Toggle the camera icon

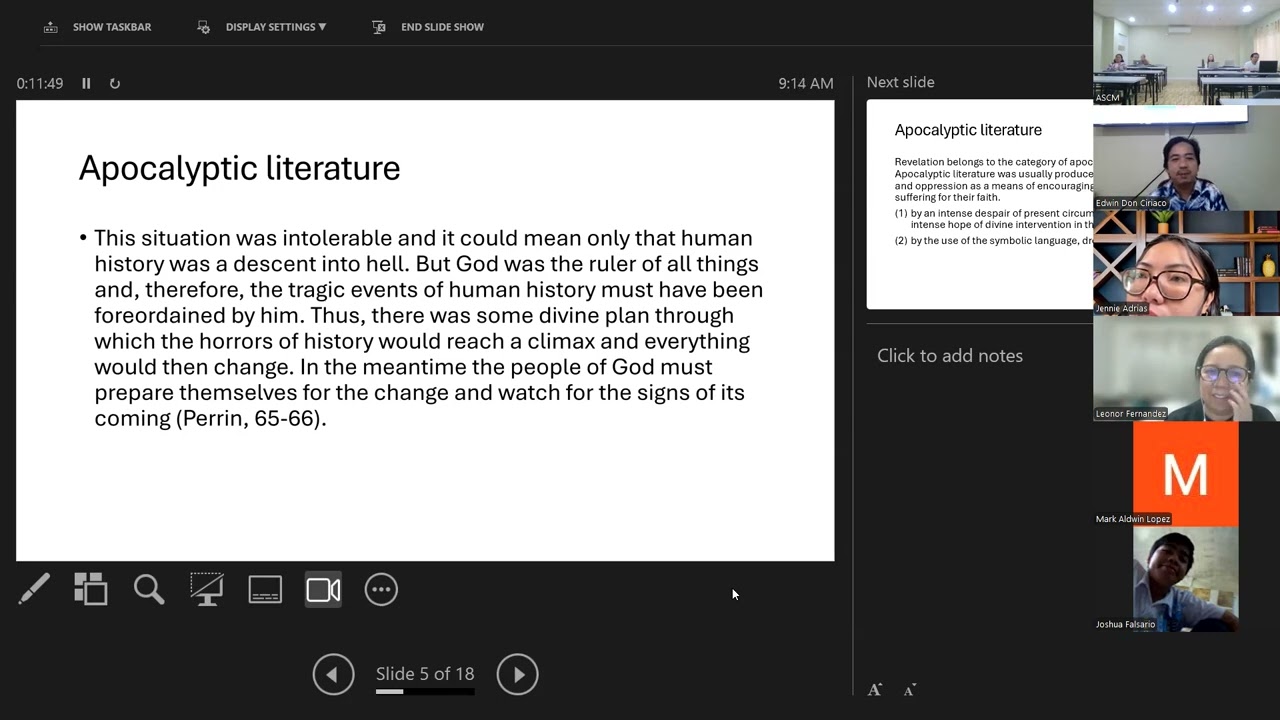[x=323, y=590]
